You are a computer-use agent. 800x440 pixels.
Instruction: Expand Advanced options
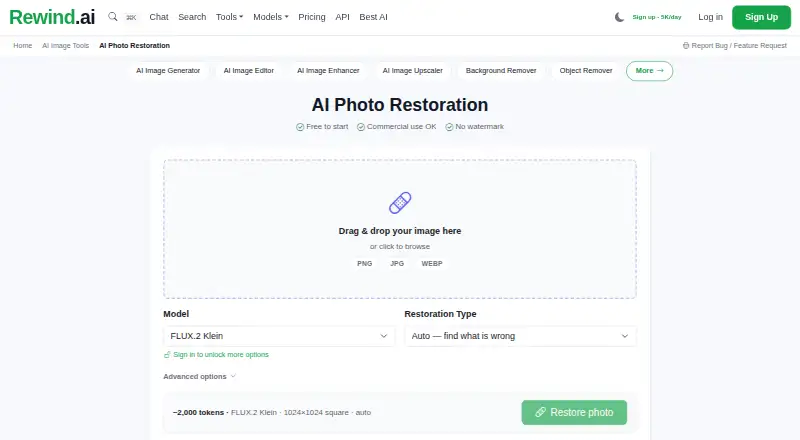click(x=199, y=376)
